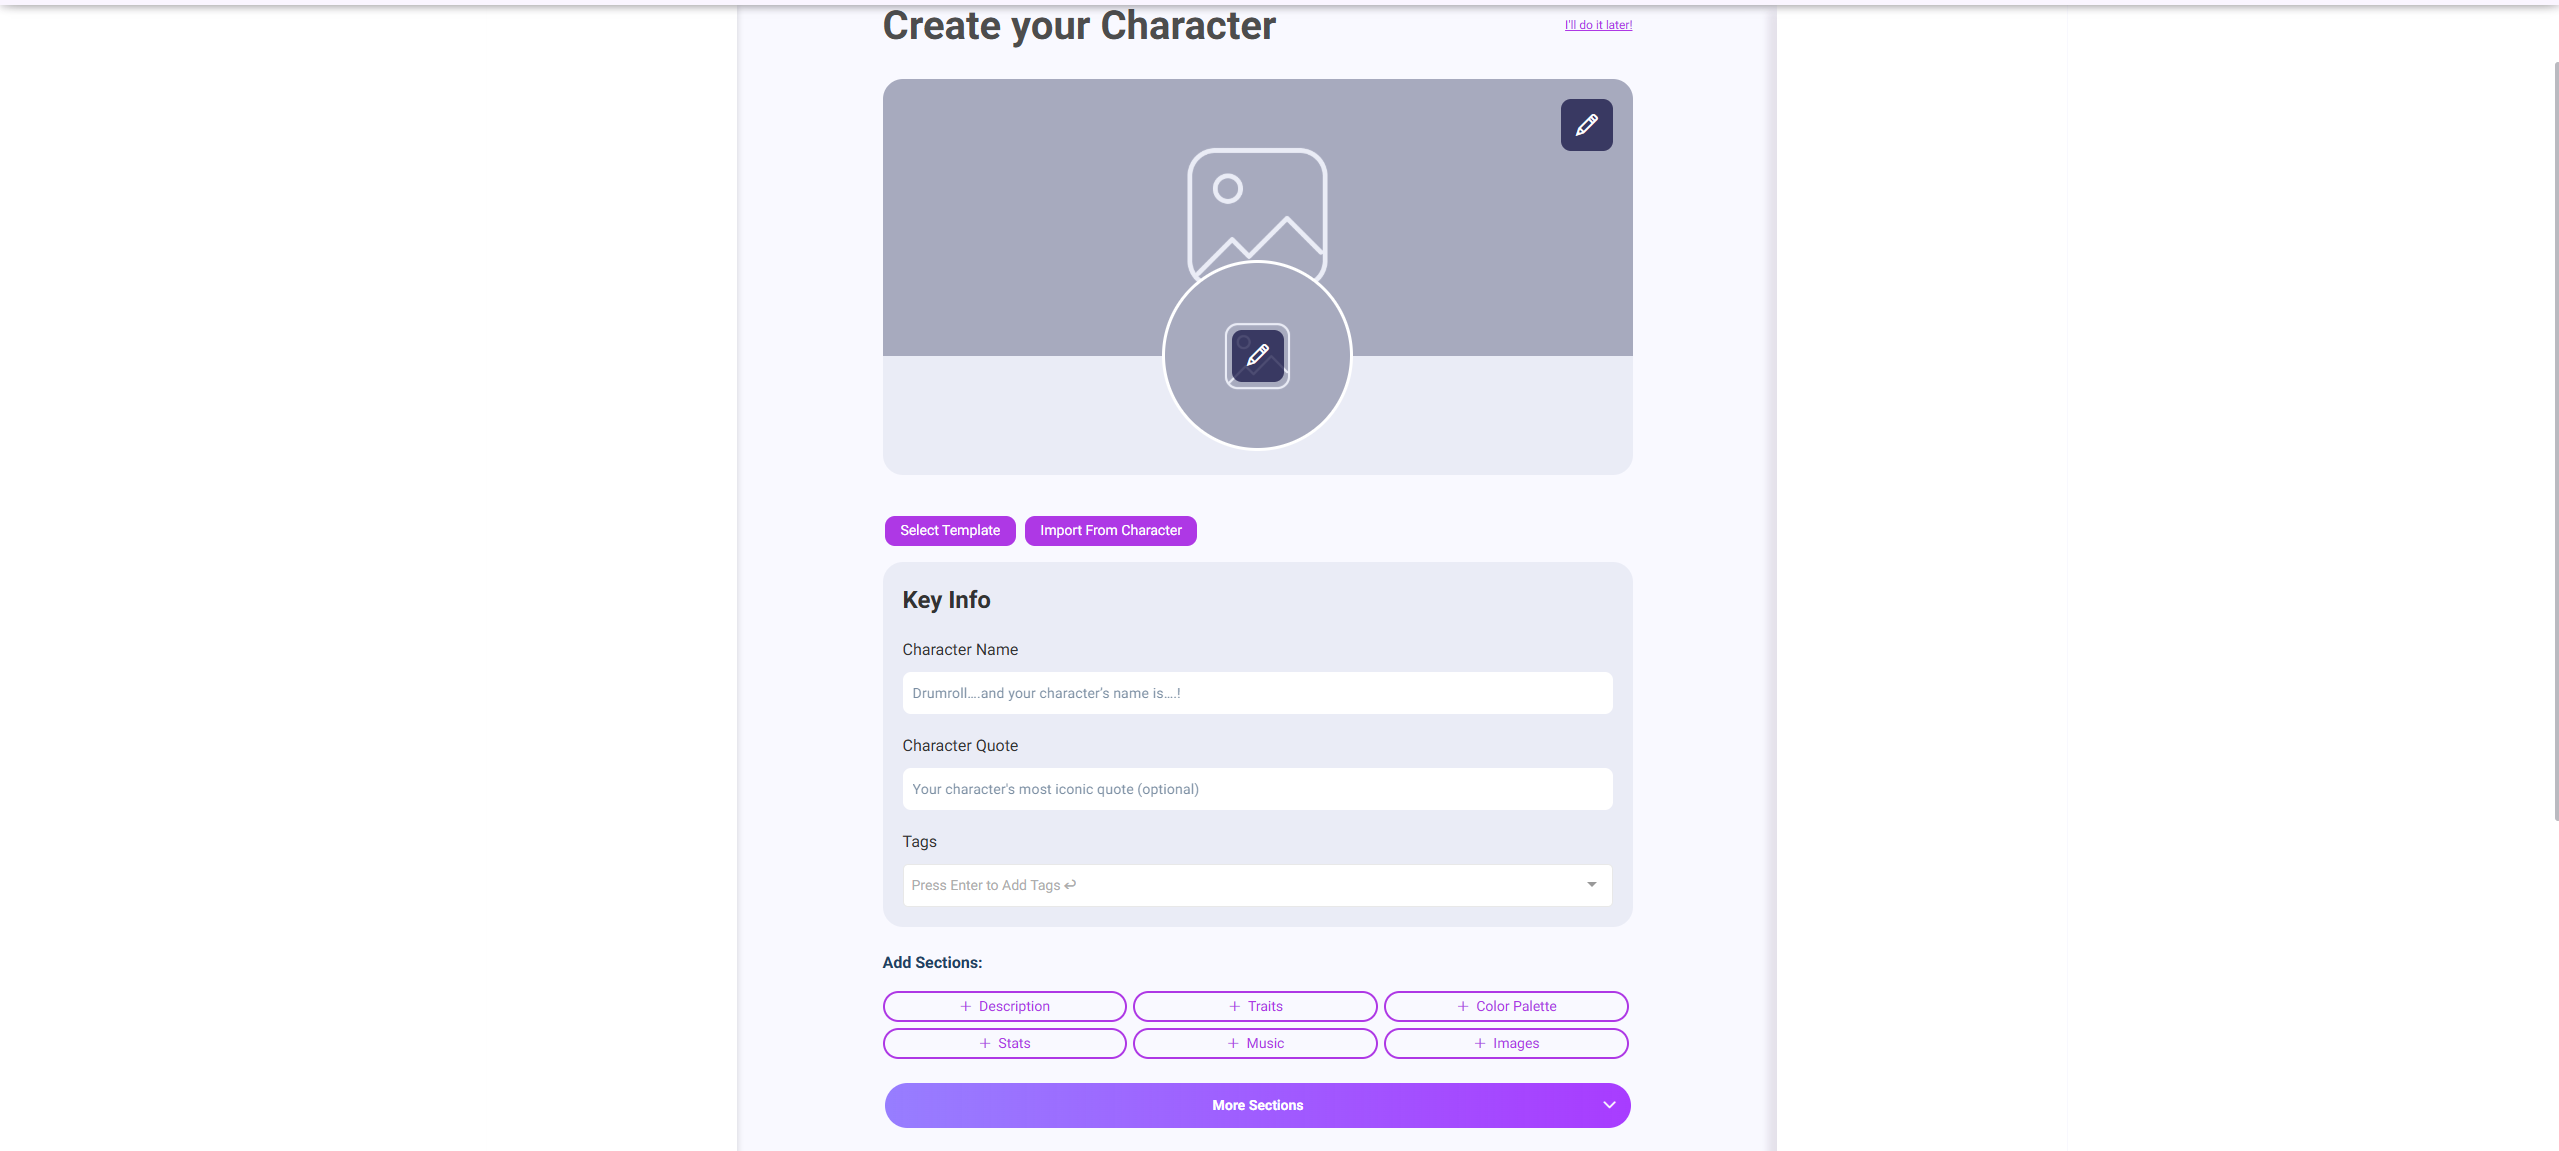The width and height of the screenshot is (2559, 1151).
Task: Focus the Character Name input field
Action: pyautogui.click(x=1257, y=693)
